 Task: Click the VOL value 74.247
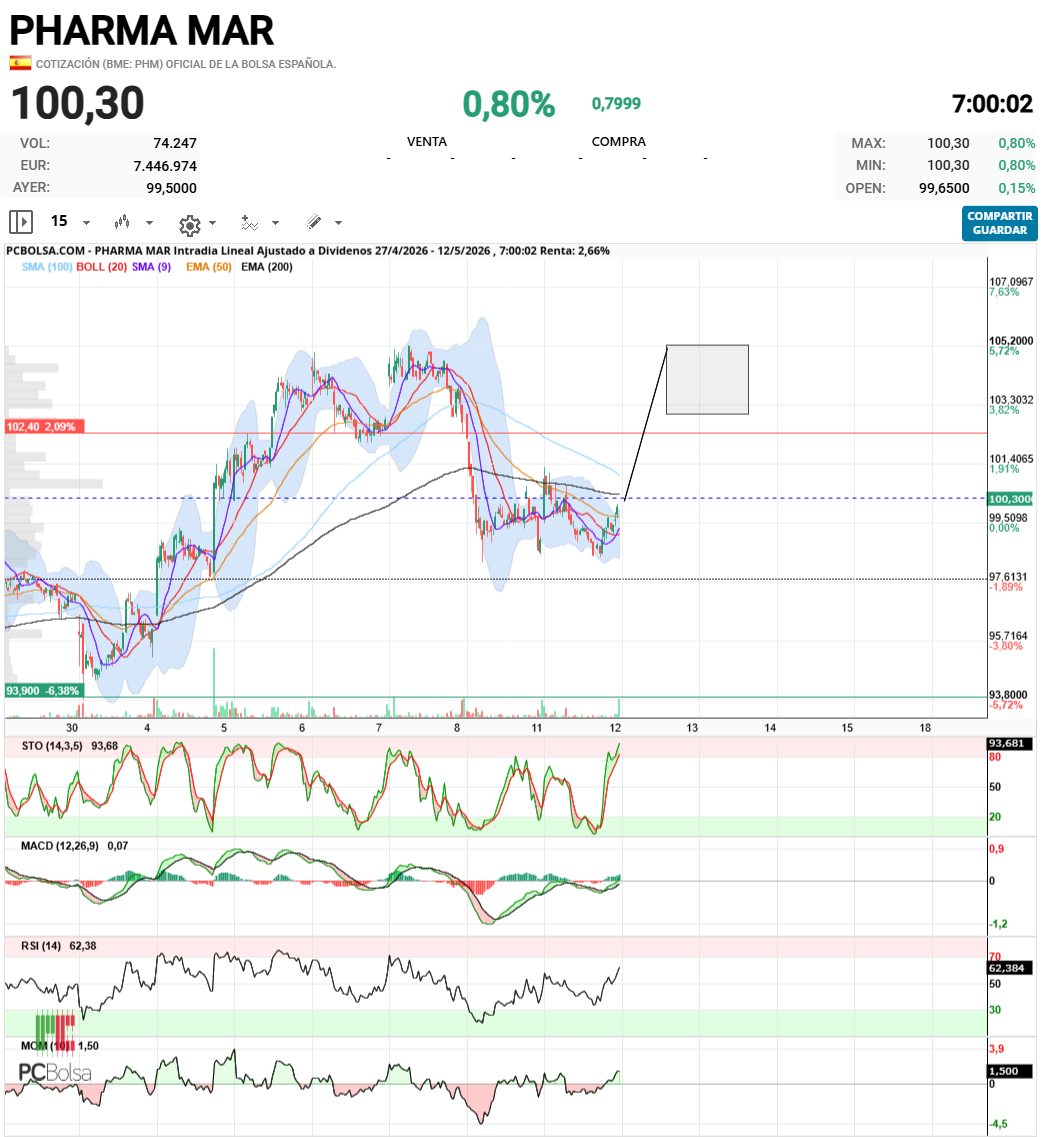pos(175,144)
